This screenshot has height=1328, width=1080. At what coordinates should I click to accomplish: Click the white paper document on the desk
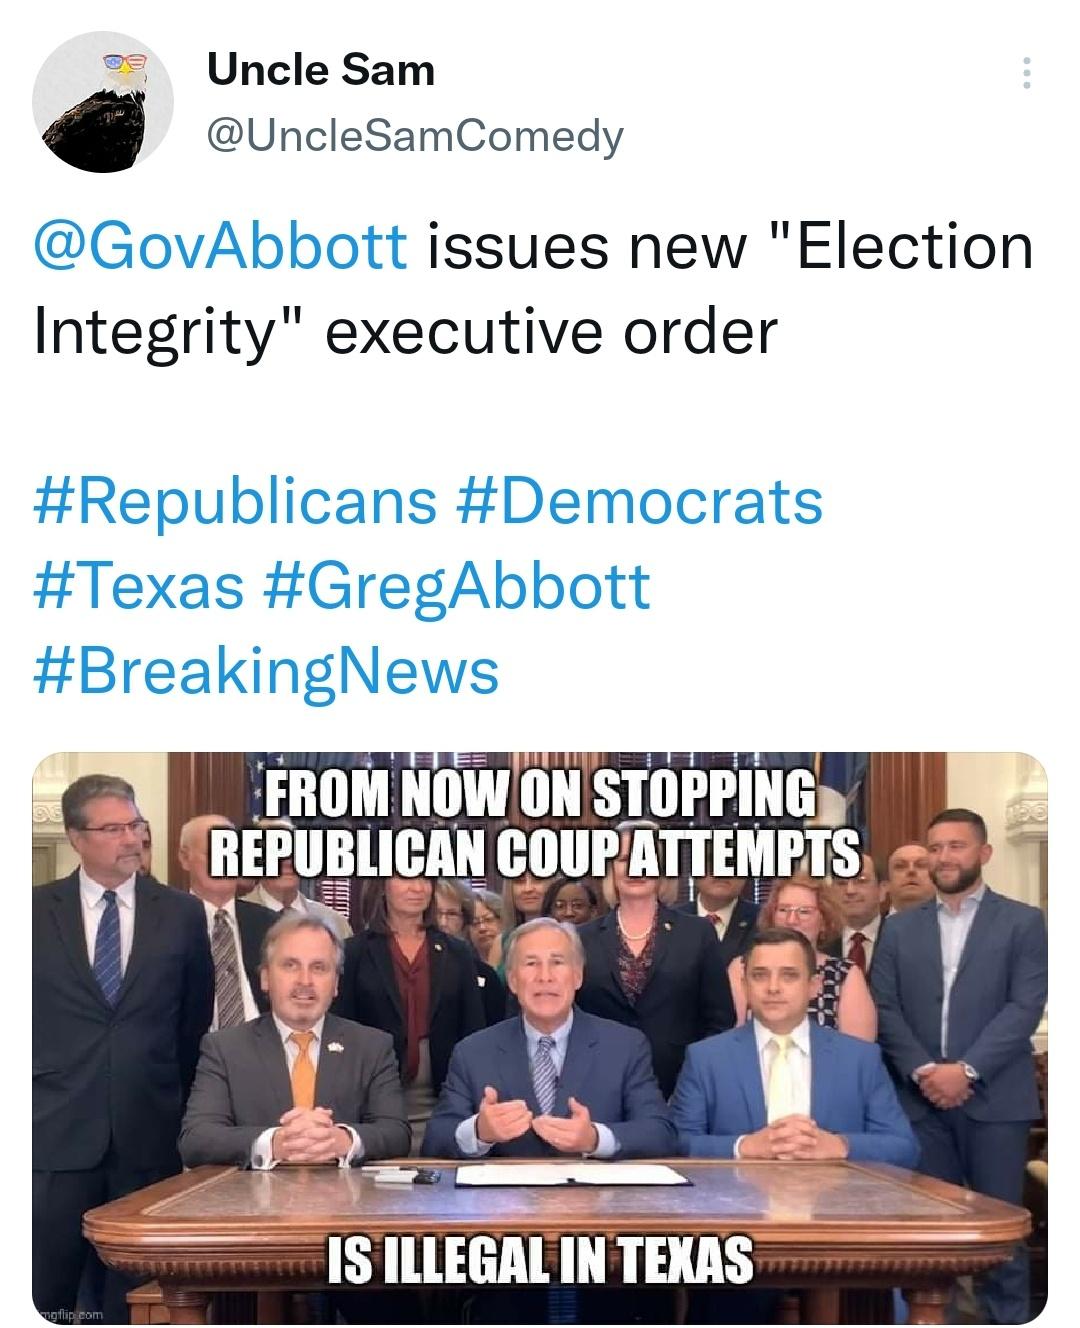(x=572, y=1174)
